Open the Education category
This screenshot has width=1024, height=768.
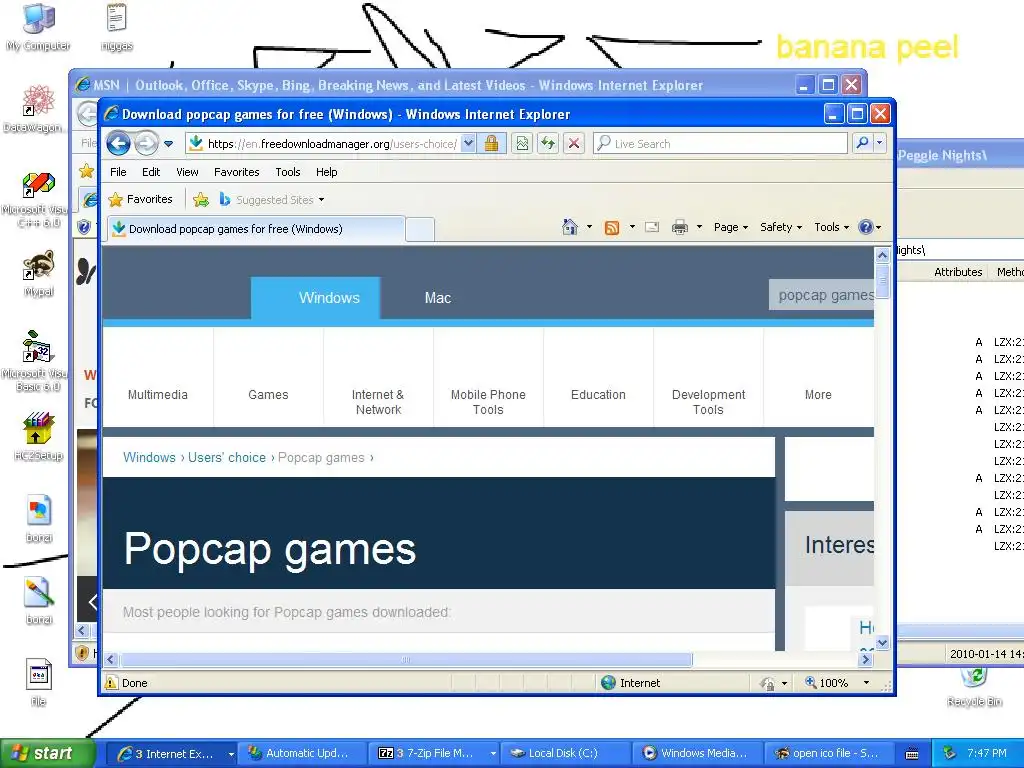point(598,394)
